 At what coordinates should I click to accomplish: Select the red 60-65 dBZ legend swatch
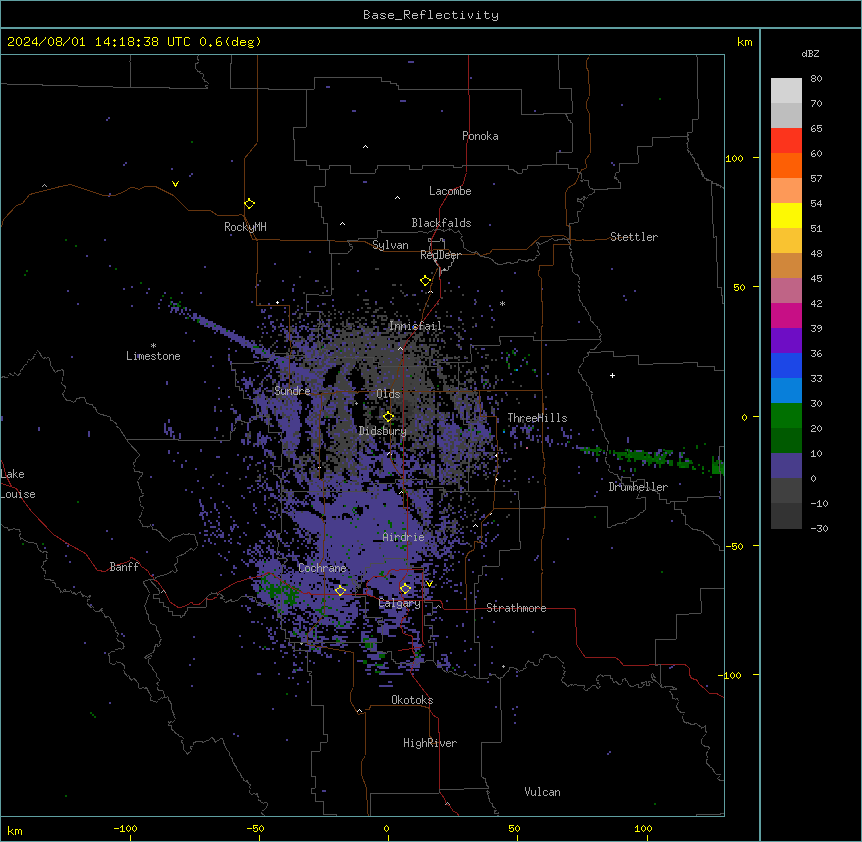(x=786, y=141)
